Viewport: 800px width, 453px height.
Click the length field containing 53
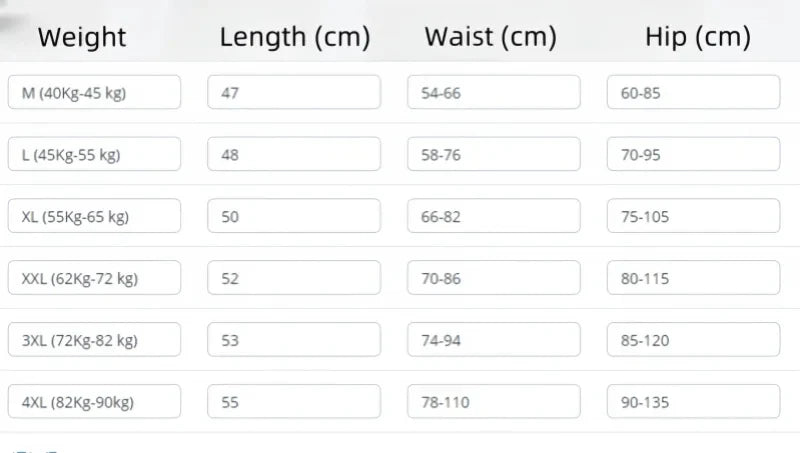pyautogui.click(x=294, y=340)
